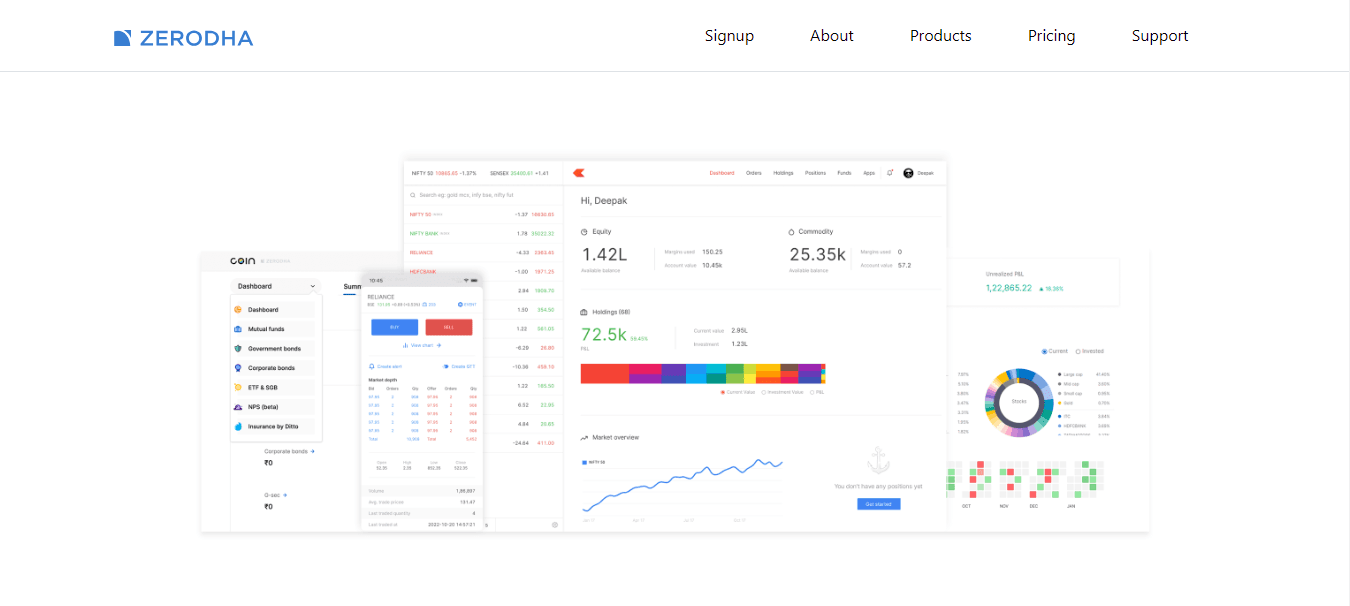Select NPS (beta) in Coin sidebar
This screenshot has height=606, width=1350.
262,406
